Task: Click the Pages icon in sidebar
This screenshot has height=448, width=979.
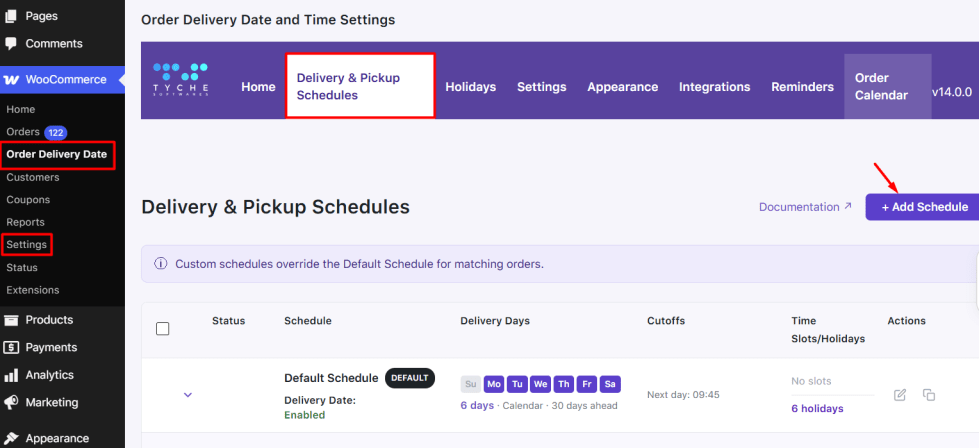Action: [11, 16]
